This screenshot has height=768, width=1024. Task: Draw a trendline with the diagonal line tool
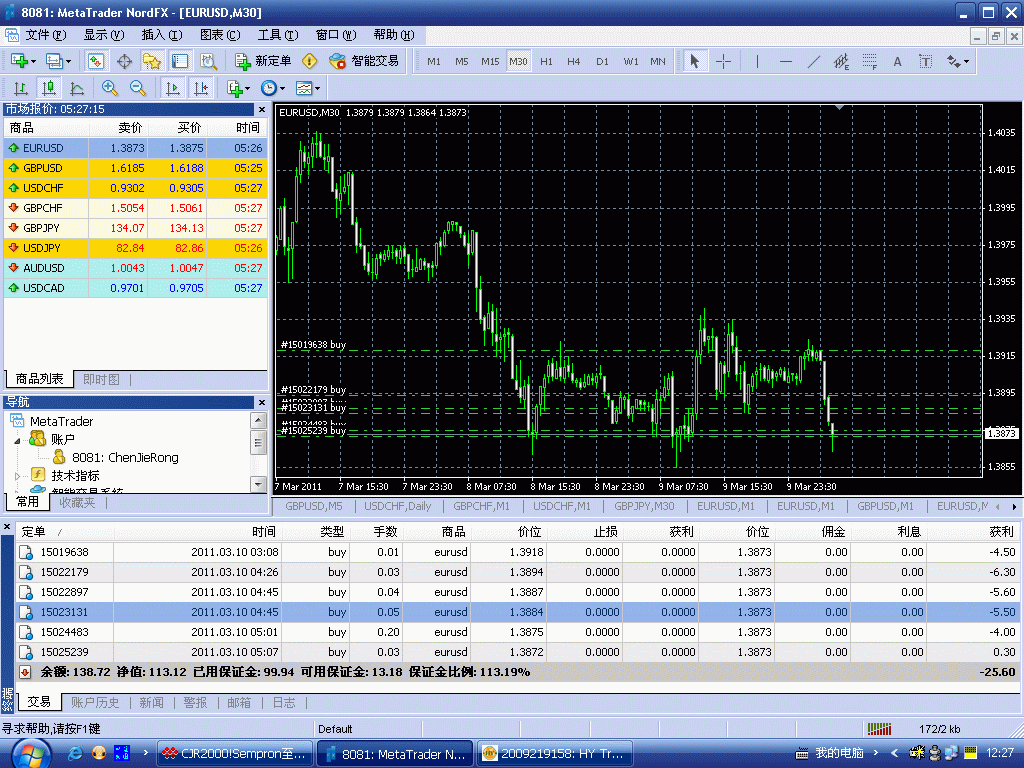click(813, 61)
